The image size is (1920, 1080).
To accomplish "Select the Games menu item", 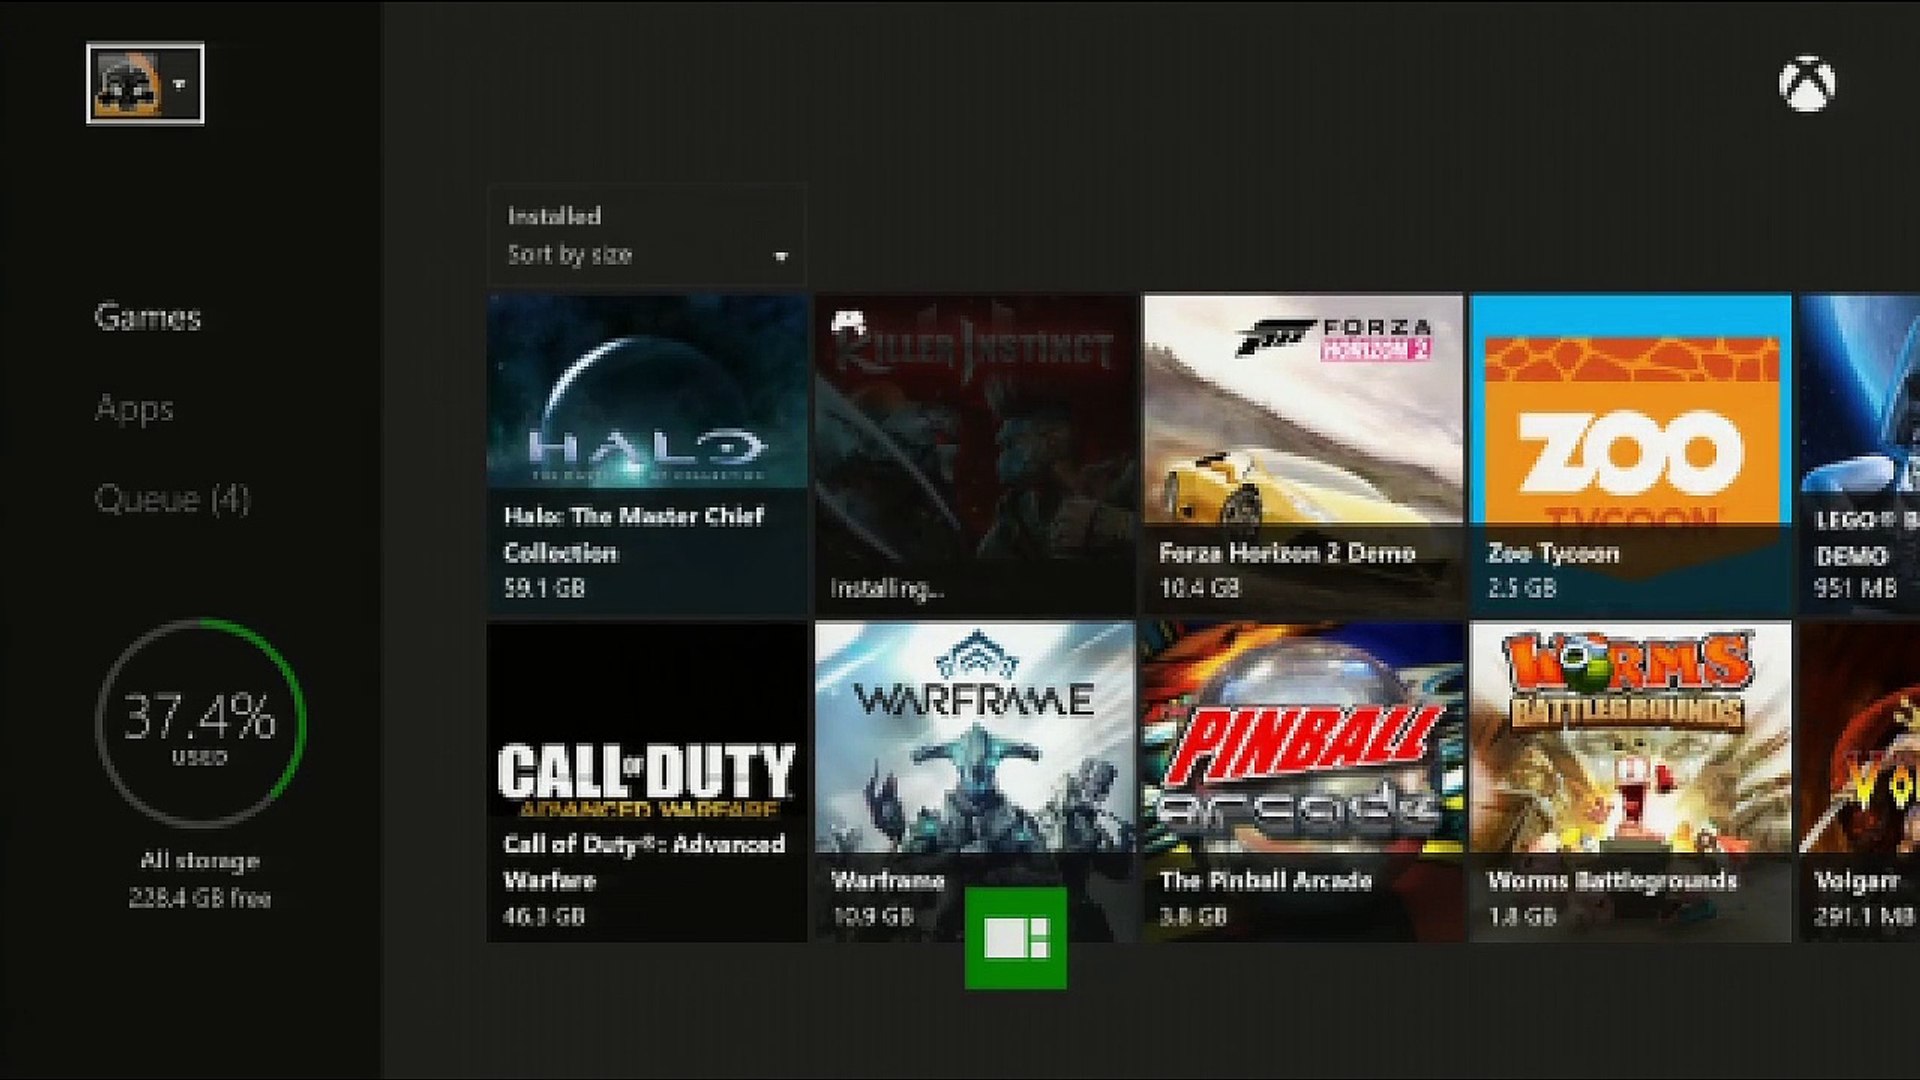I will tap(148, 318).
